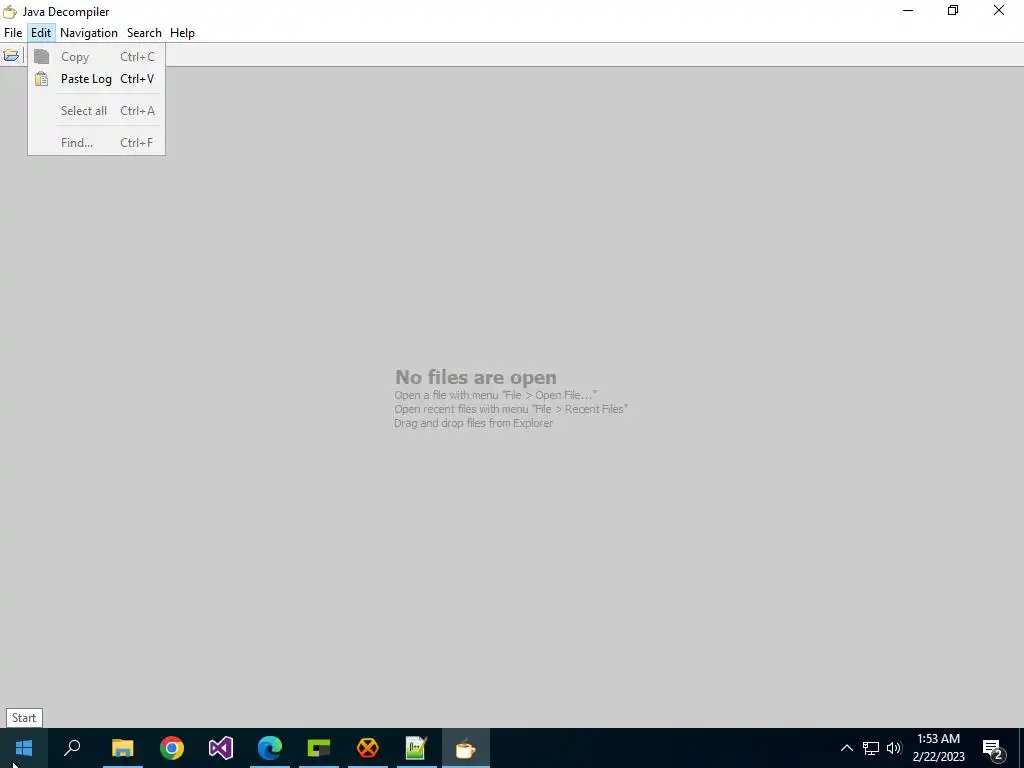Open the Navigation menu

tap(89, 33)
